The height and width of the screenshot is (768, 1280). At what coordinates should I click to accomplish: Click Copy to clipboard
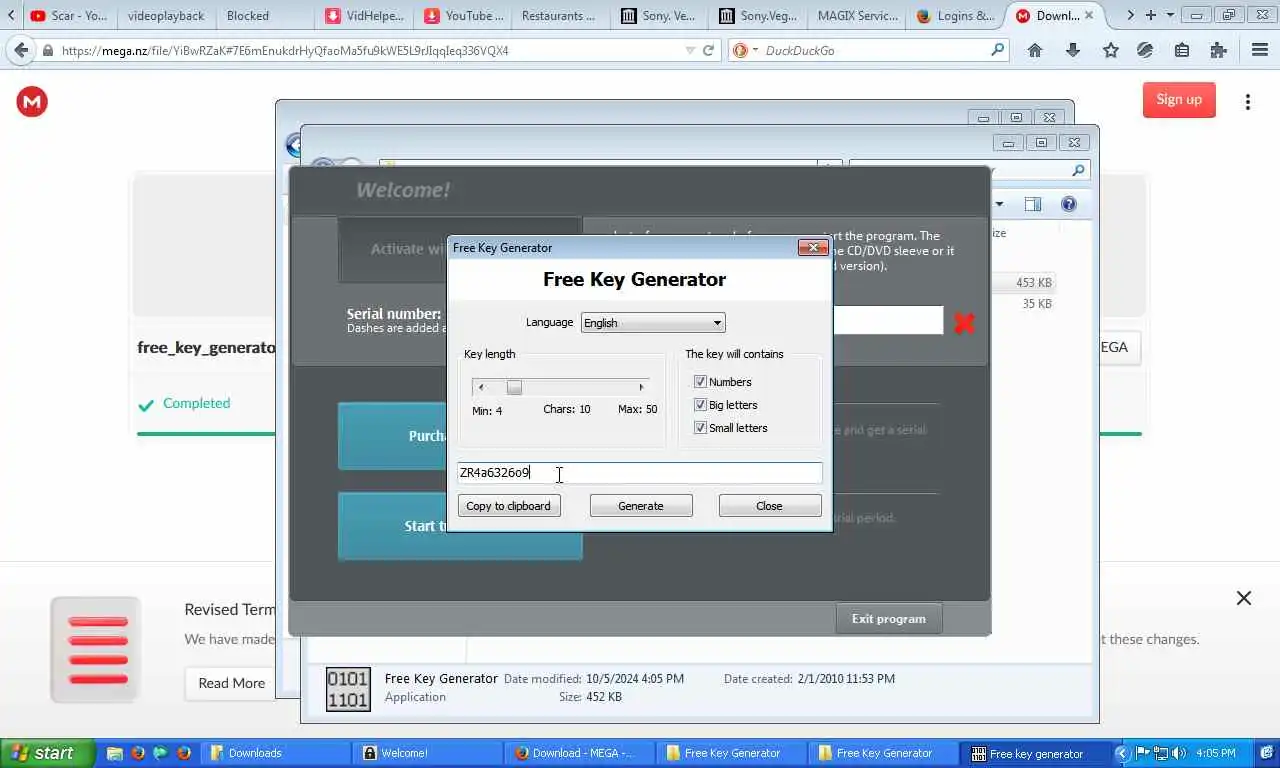point(508,506)
